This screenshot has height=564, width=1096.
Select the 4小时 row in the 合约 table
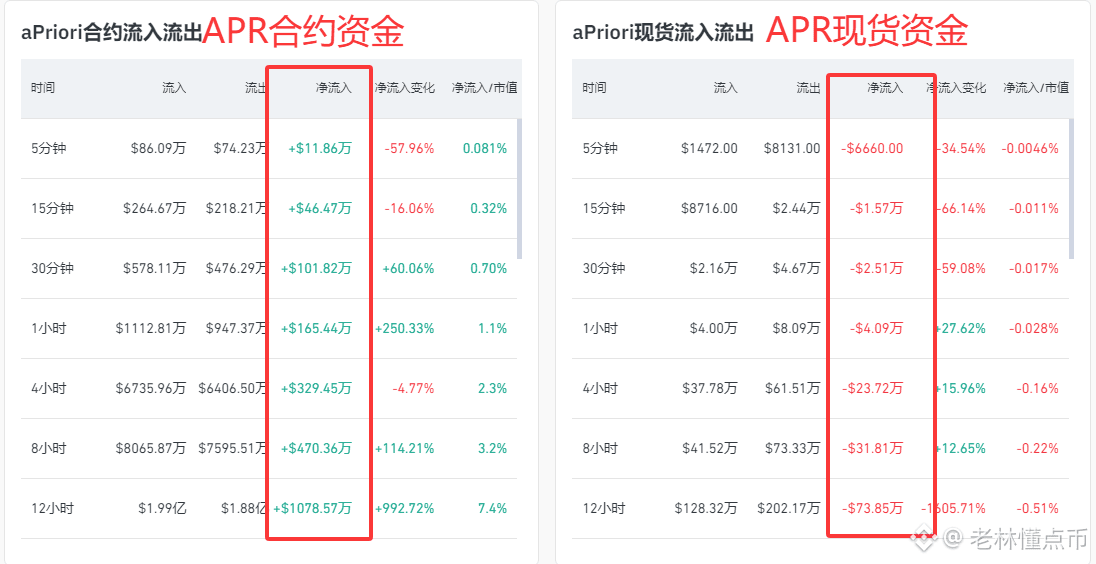point(269,389)
